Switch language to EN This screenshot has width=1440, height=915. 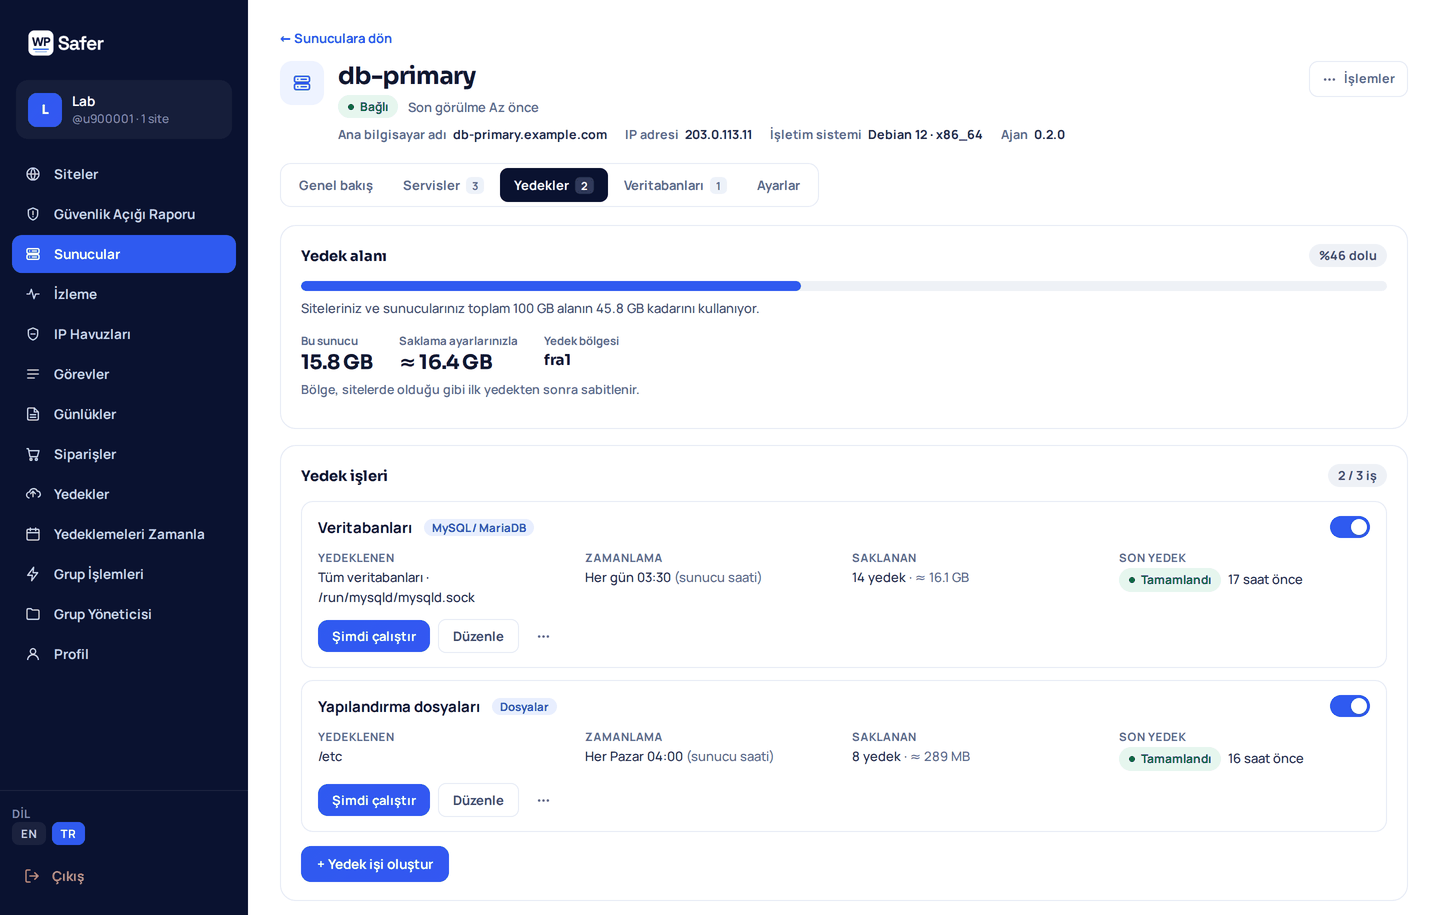point(29,834)
